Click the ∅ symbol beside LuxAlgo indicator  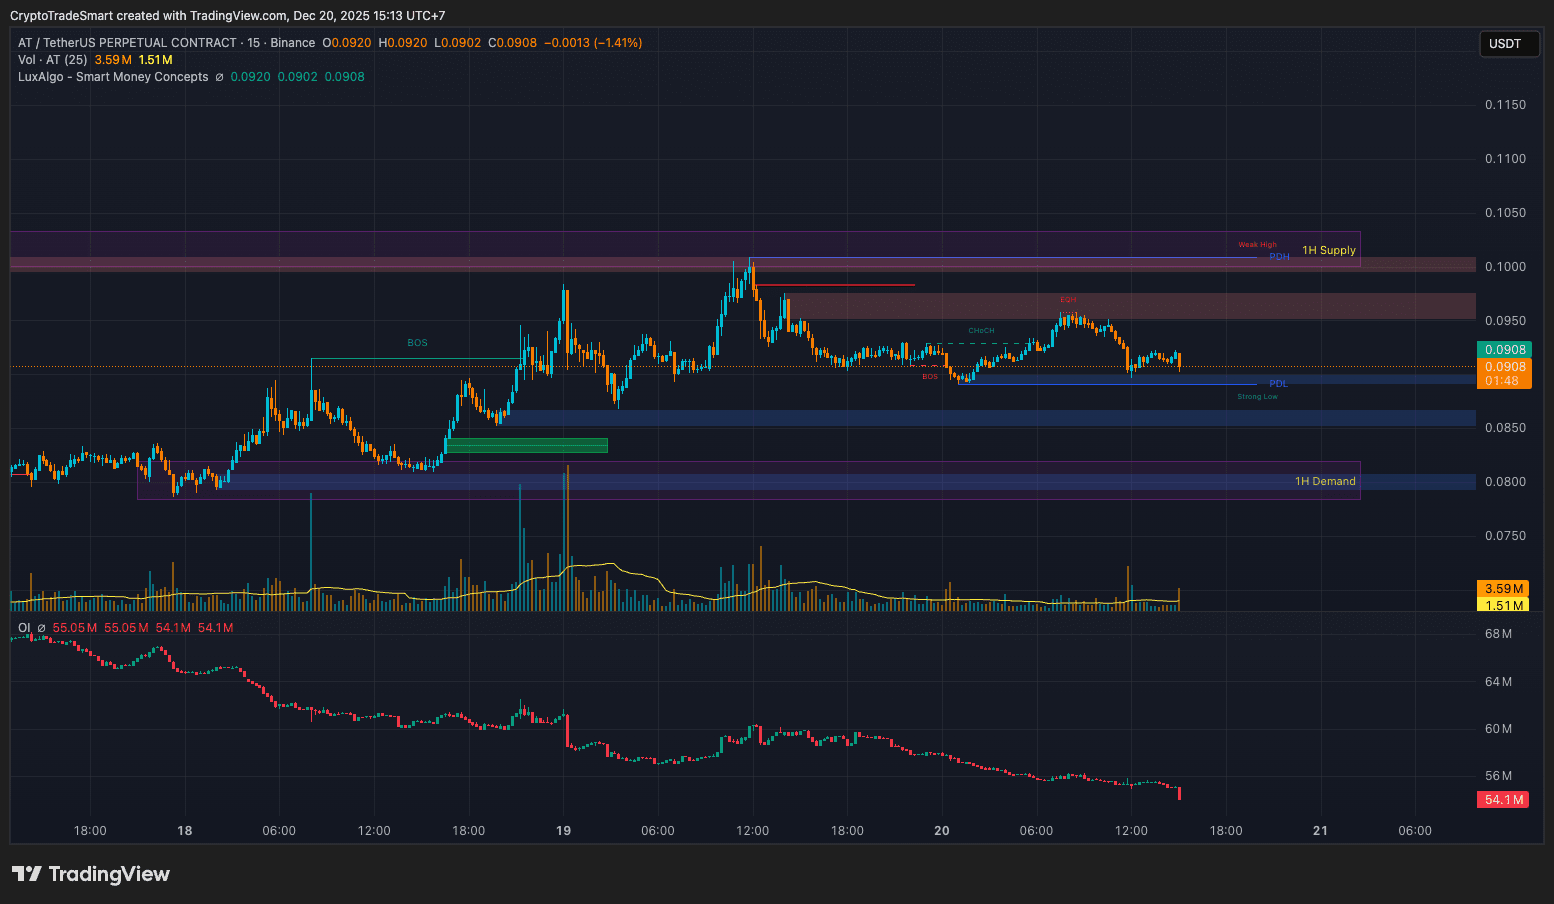point(219,77)
